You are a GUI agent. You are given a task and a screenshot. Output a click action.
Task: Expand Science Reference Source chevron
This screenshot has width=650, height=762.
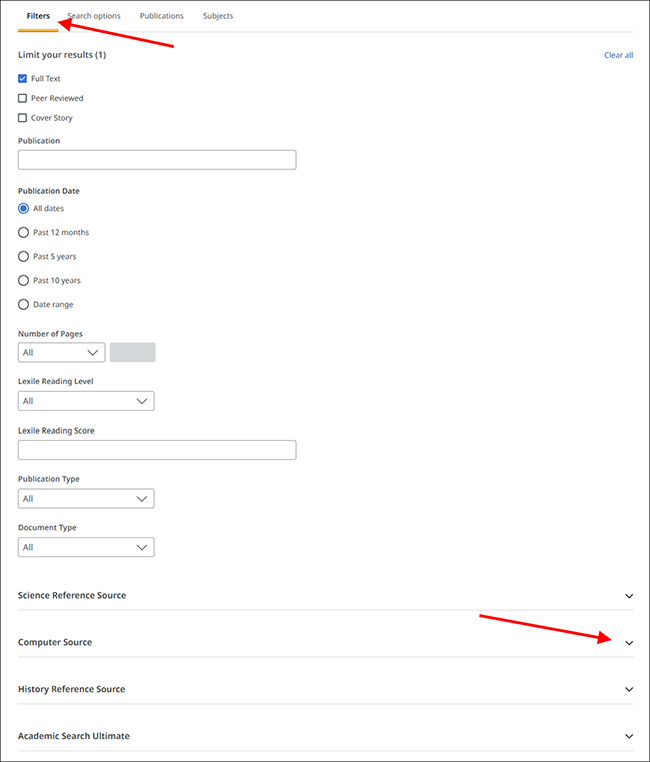[629, 596]
